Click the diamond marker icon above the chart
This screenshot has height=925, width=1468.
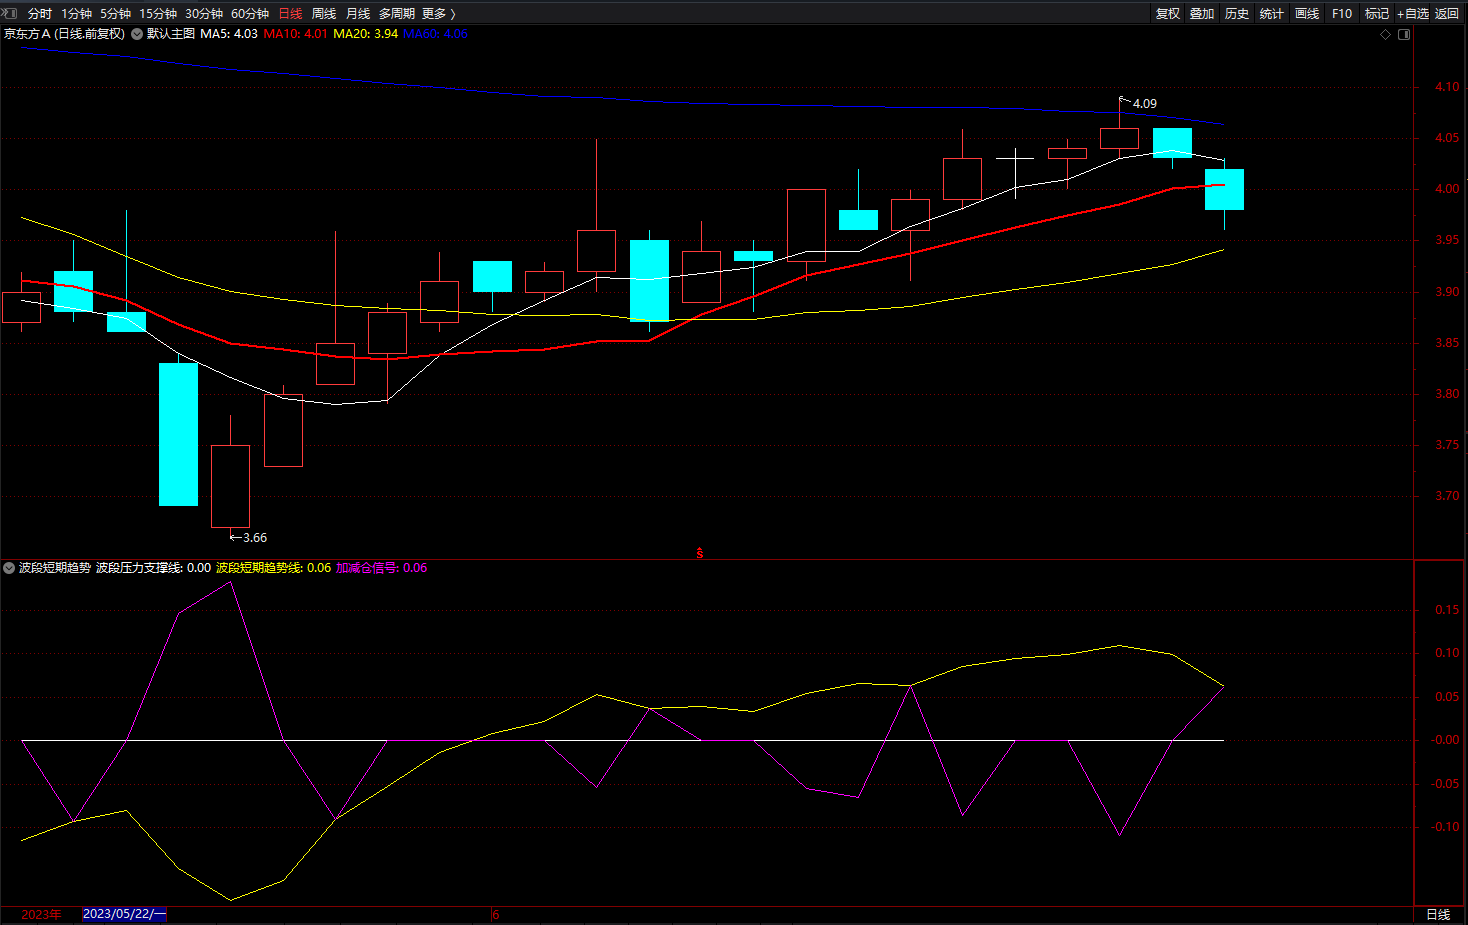1385,34
